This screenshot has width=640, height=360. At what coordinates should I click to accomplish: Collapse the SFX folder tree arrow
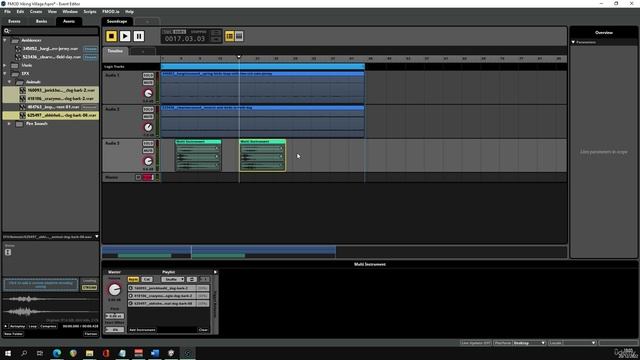(x=5, y=74)
